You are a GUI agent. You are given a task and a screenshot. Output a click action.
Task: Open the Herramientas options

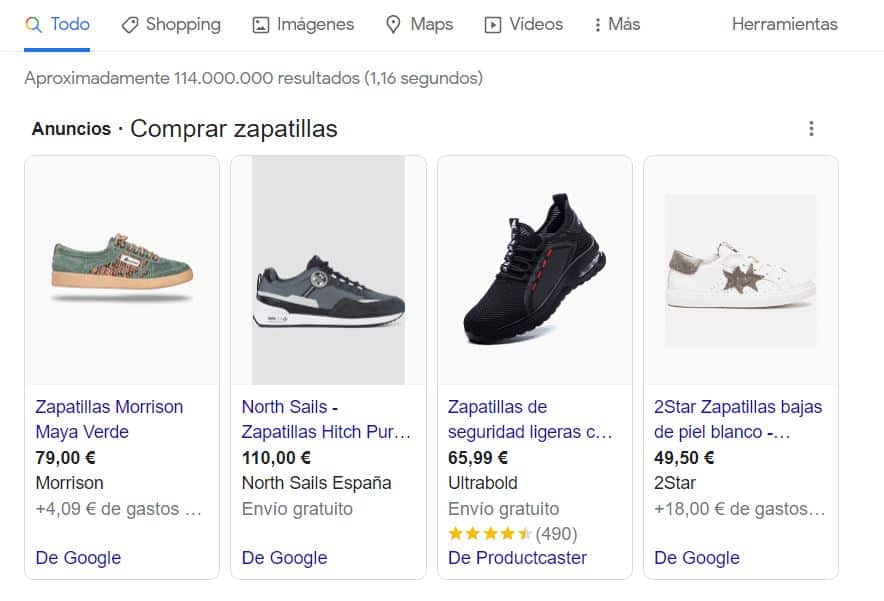tap(784, 24)
